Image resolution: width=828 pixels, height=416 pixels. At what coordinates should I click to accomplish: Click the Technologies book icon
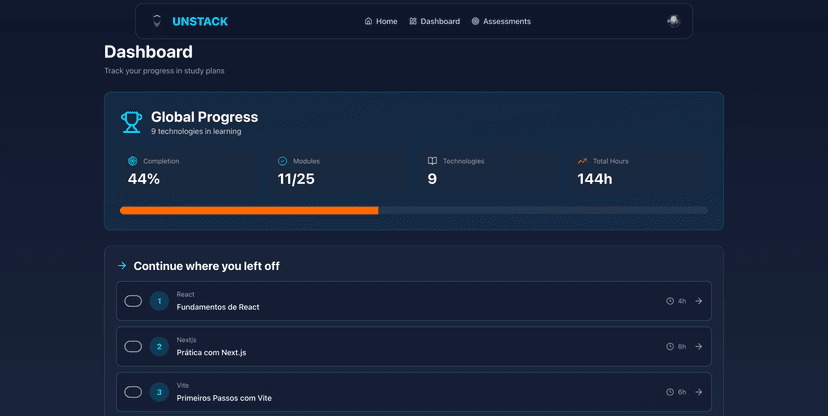[432, 161]
